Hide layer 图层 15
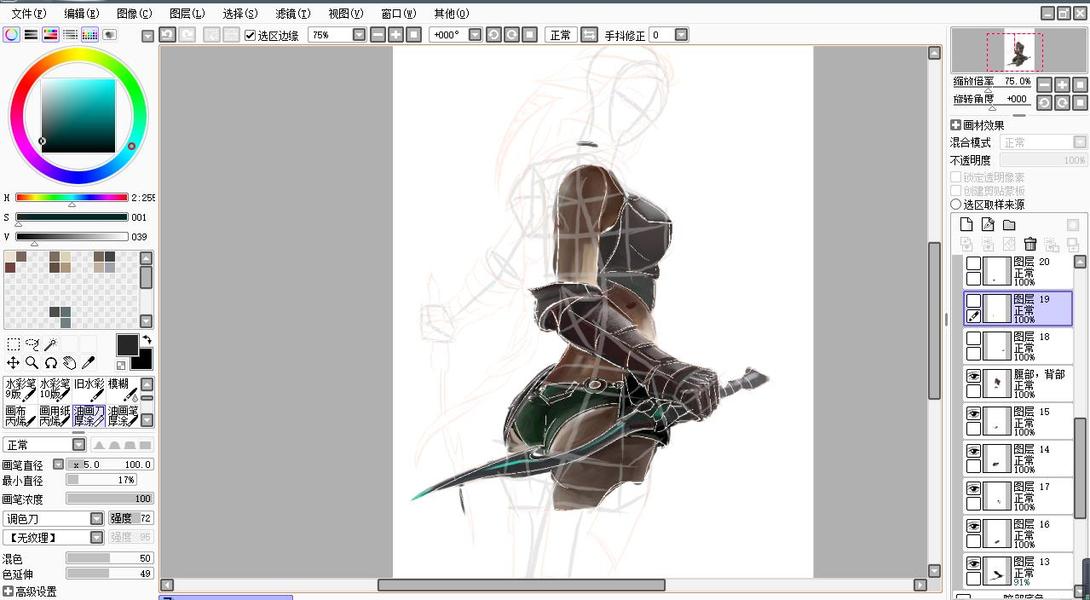The image size is (1090, 600). tap(974, 414)
